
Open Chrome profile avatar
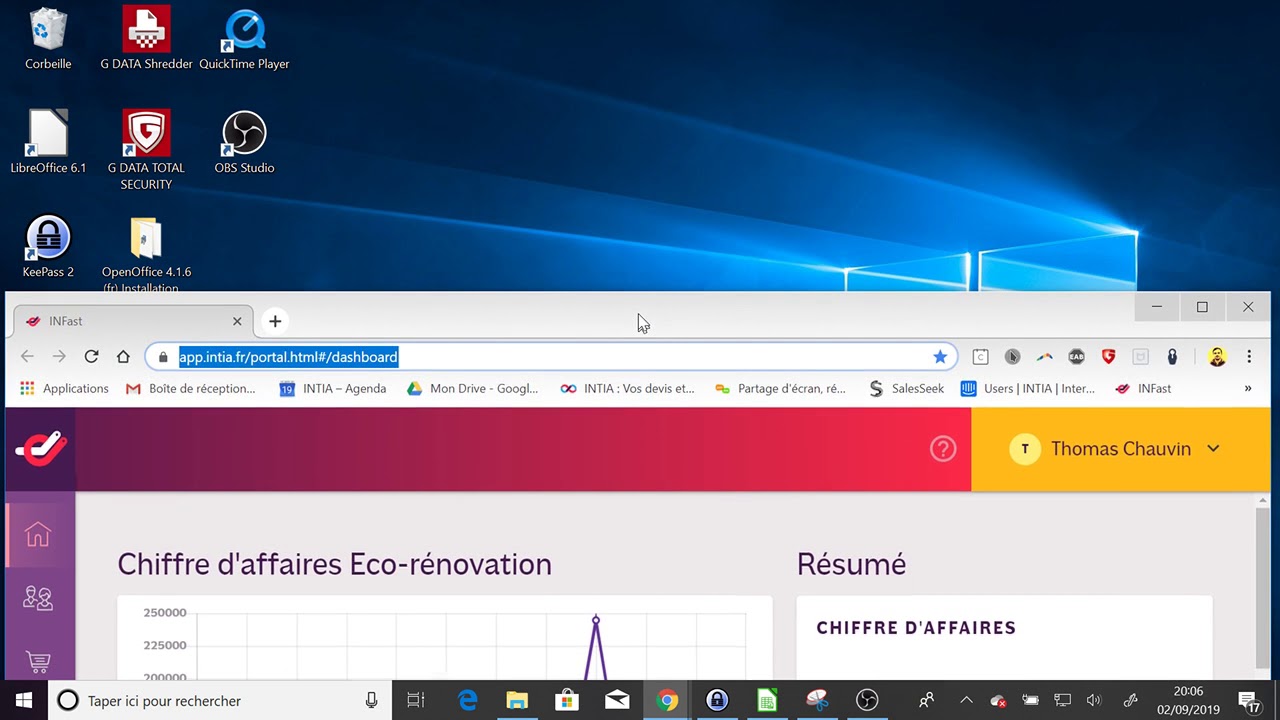[x=1217, y=357]
